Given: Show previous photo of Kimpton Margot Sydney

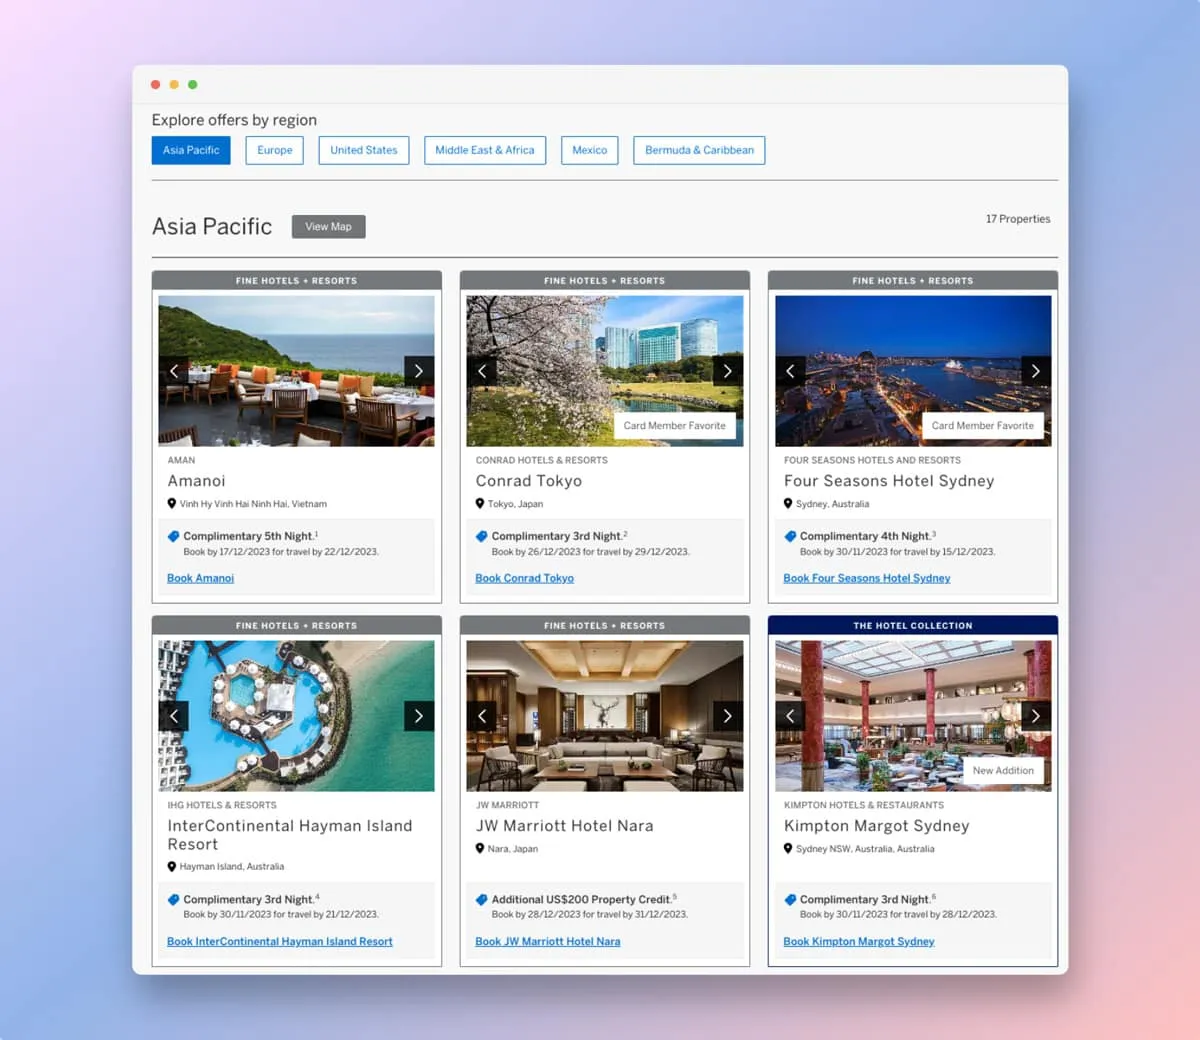Looking at the screenshot, I should coord(790,716).
